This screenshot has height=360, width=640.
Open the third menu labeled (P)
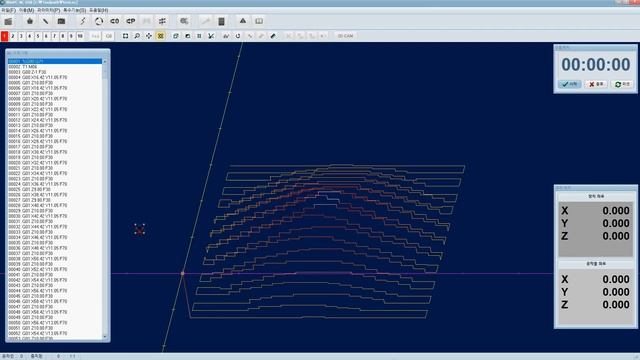[49, 10]
